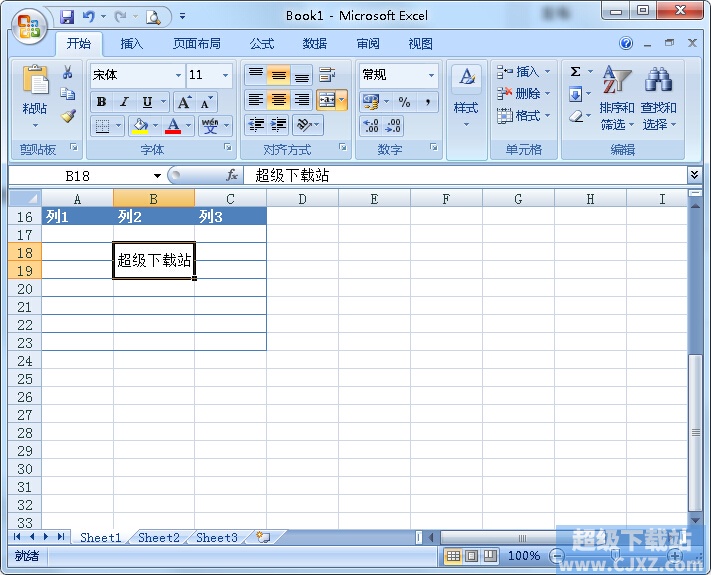The image size is (711, 575).
Task: Increase decimal places
Action: (371, 126)
